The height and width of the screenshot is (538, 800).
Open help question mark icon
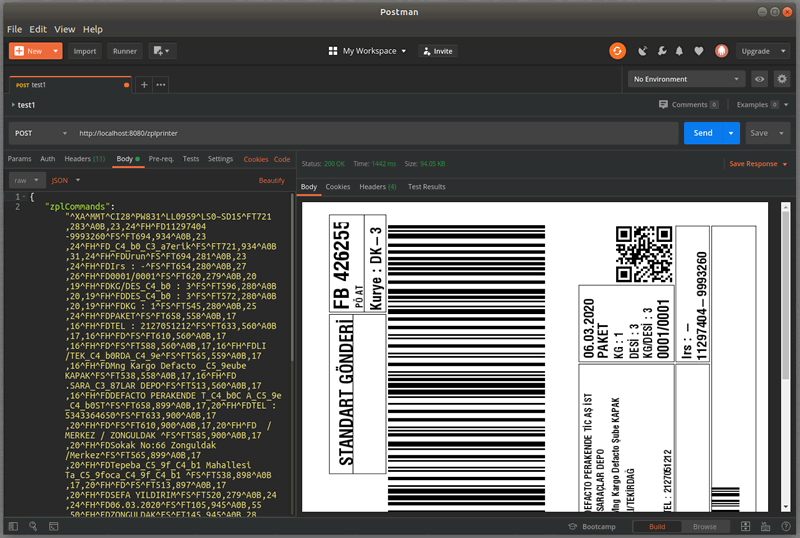pyautogui.click(x=786, y=526)
